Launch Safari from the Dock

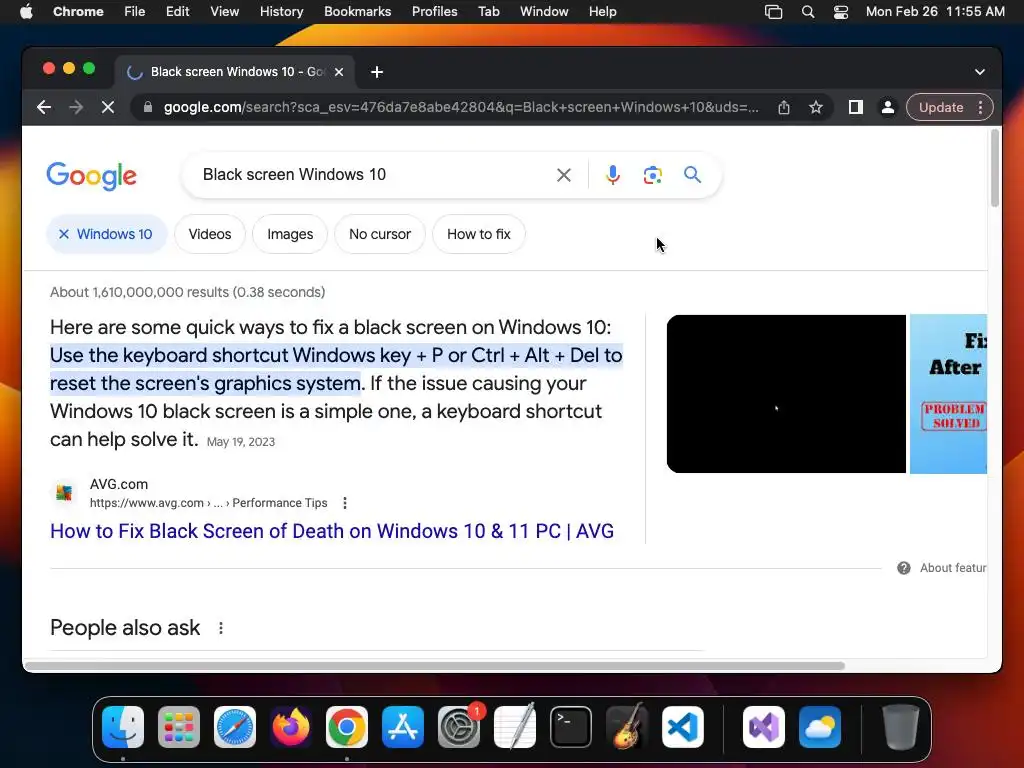tap(235, 727)
